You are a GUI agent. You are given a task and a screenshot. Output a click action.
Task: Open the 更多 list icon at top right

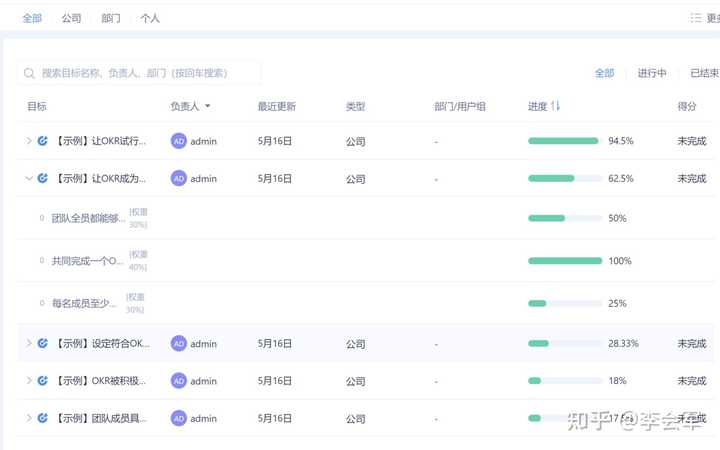[x=697, y=18]
